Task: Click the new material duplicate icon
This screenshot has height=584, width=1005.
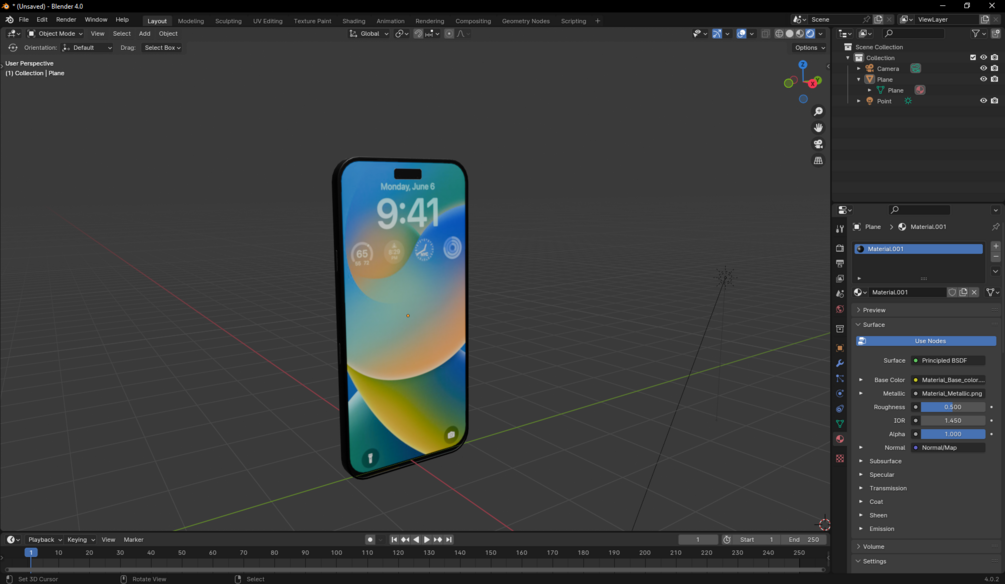Action: click(x=963, y=292)
